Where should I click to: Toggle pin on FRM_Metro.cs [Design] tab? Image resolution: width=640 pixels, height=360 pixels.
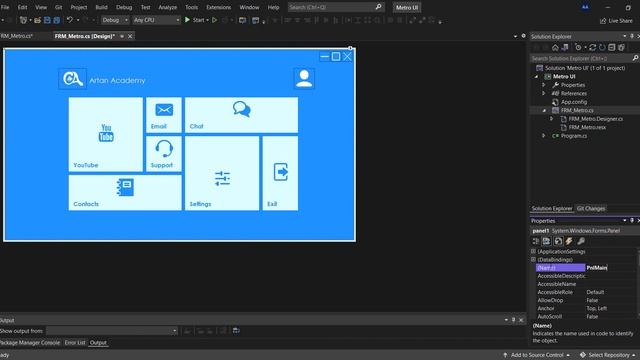pos(122,36)
